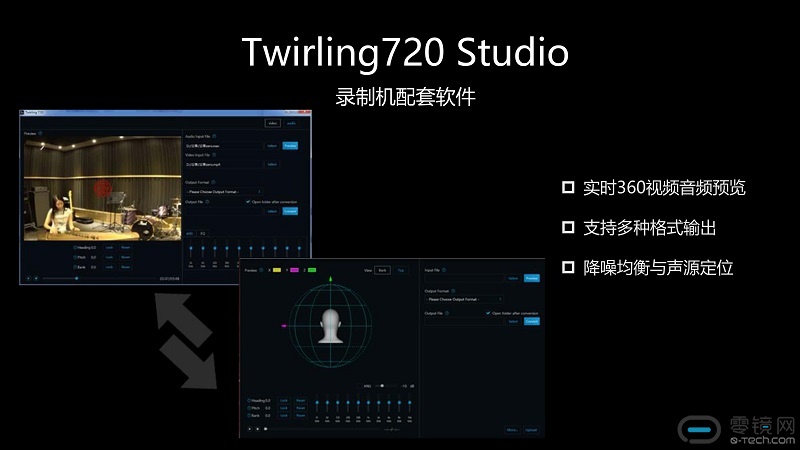Click the Video Input File path field

pos(224,164)
